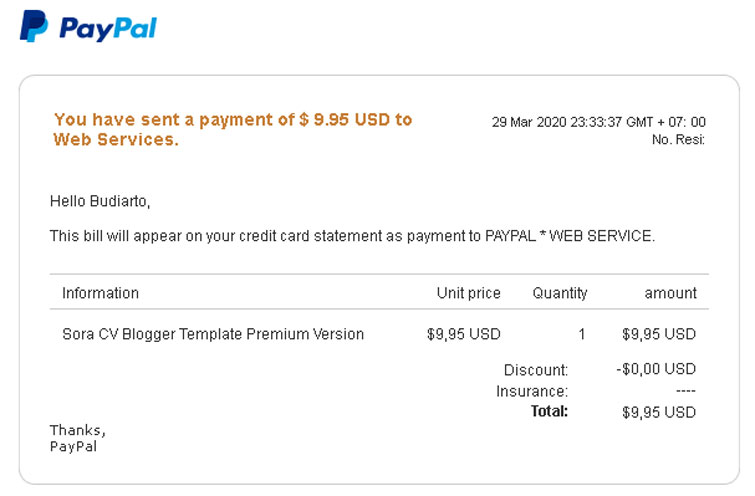The height and width of the screenshot is (496, 755).
Task: Click the bold Total label
Action: tap(549, 411)
